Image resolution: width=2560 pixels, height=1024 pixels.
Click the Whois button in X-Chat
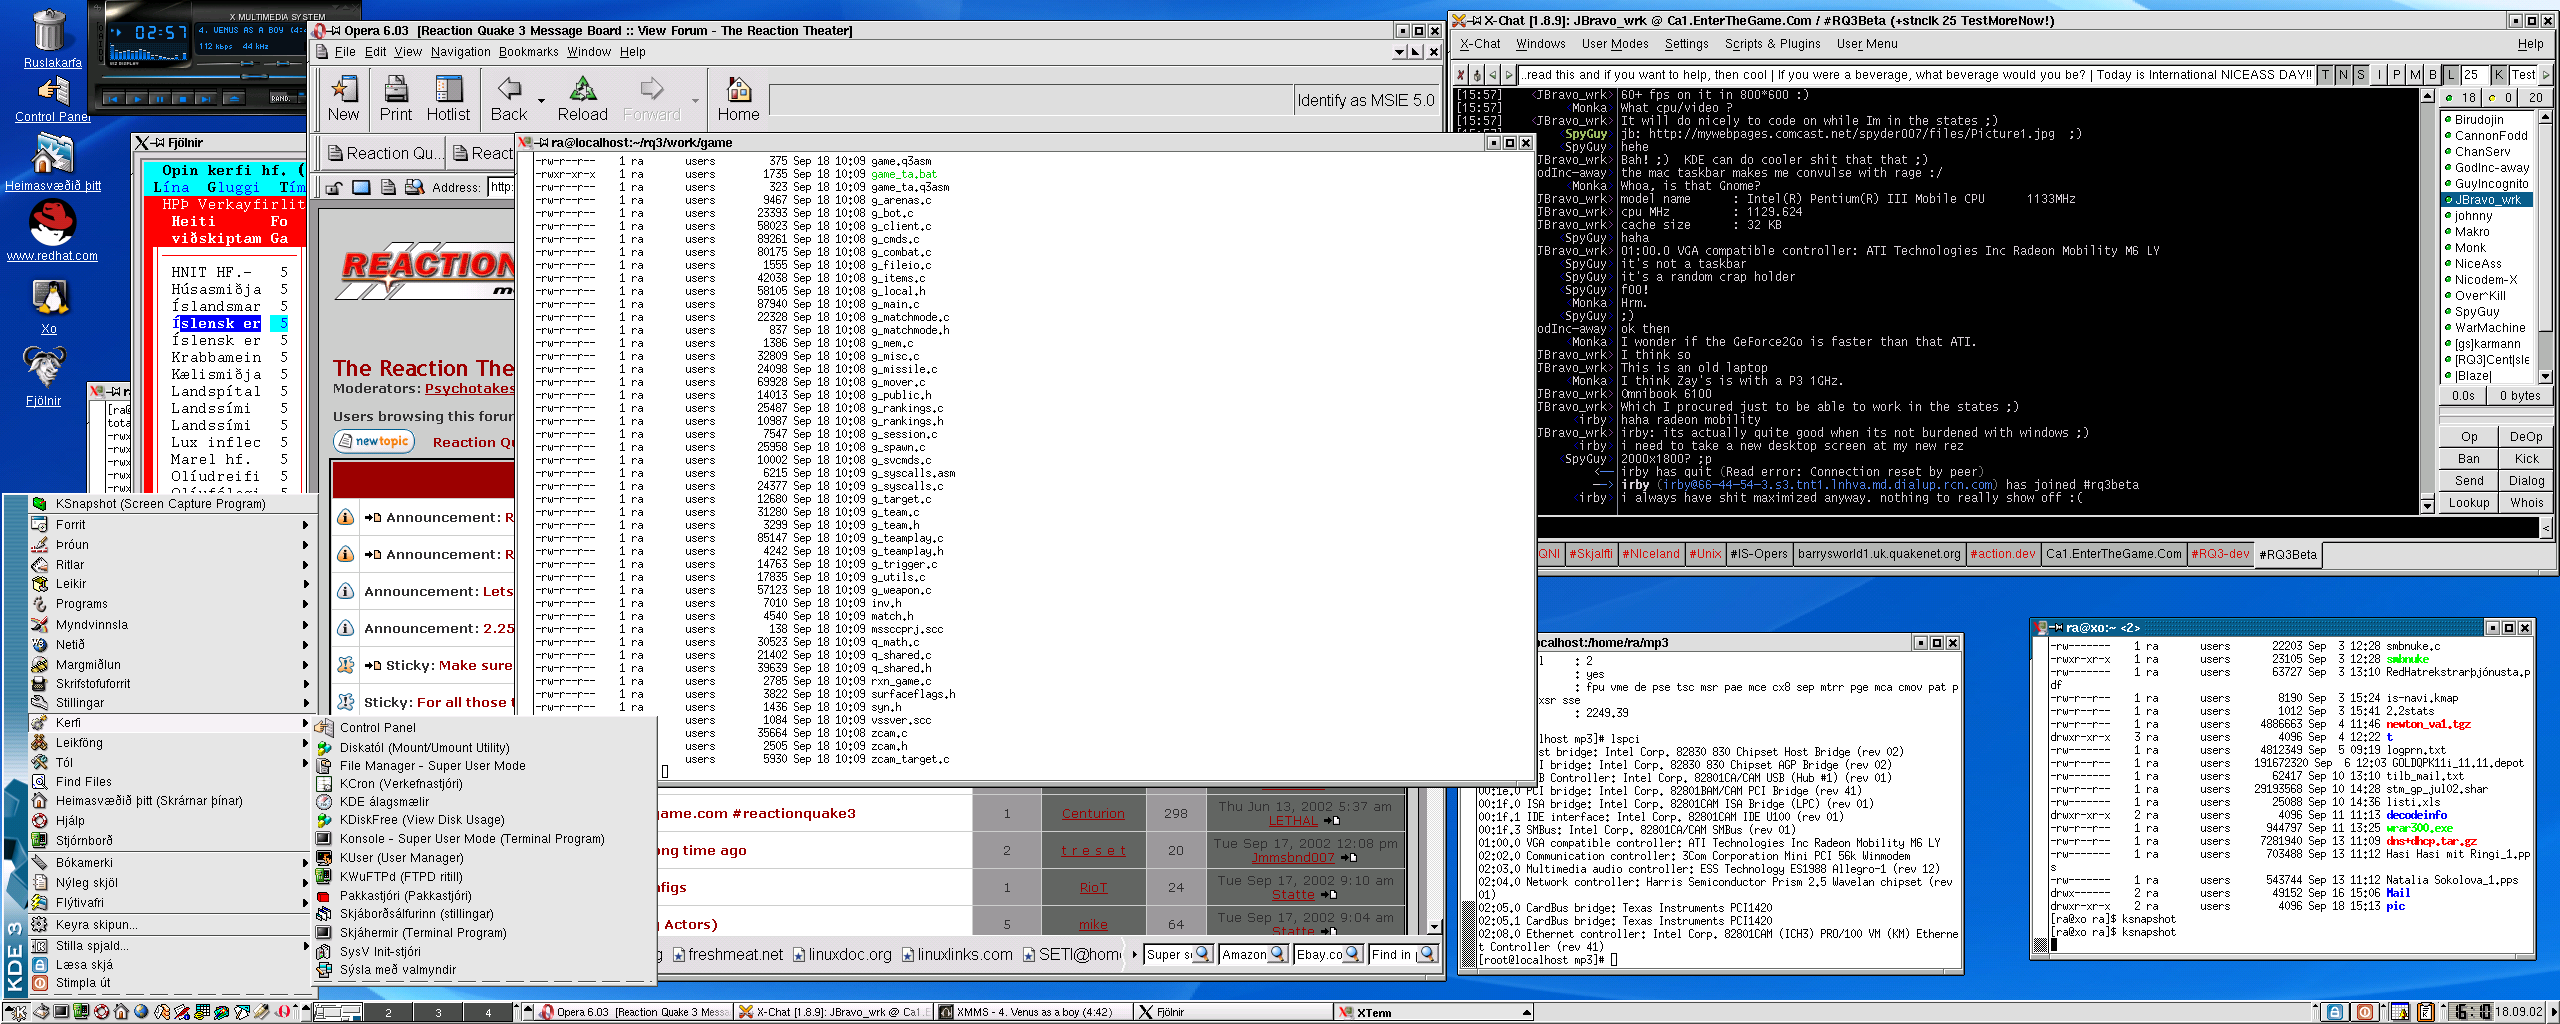(2525, 503)
